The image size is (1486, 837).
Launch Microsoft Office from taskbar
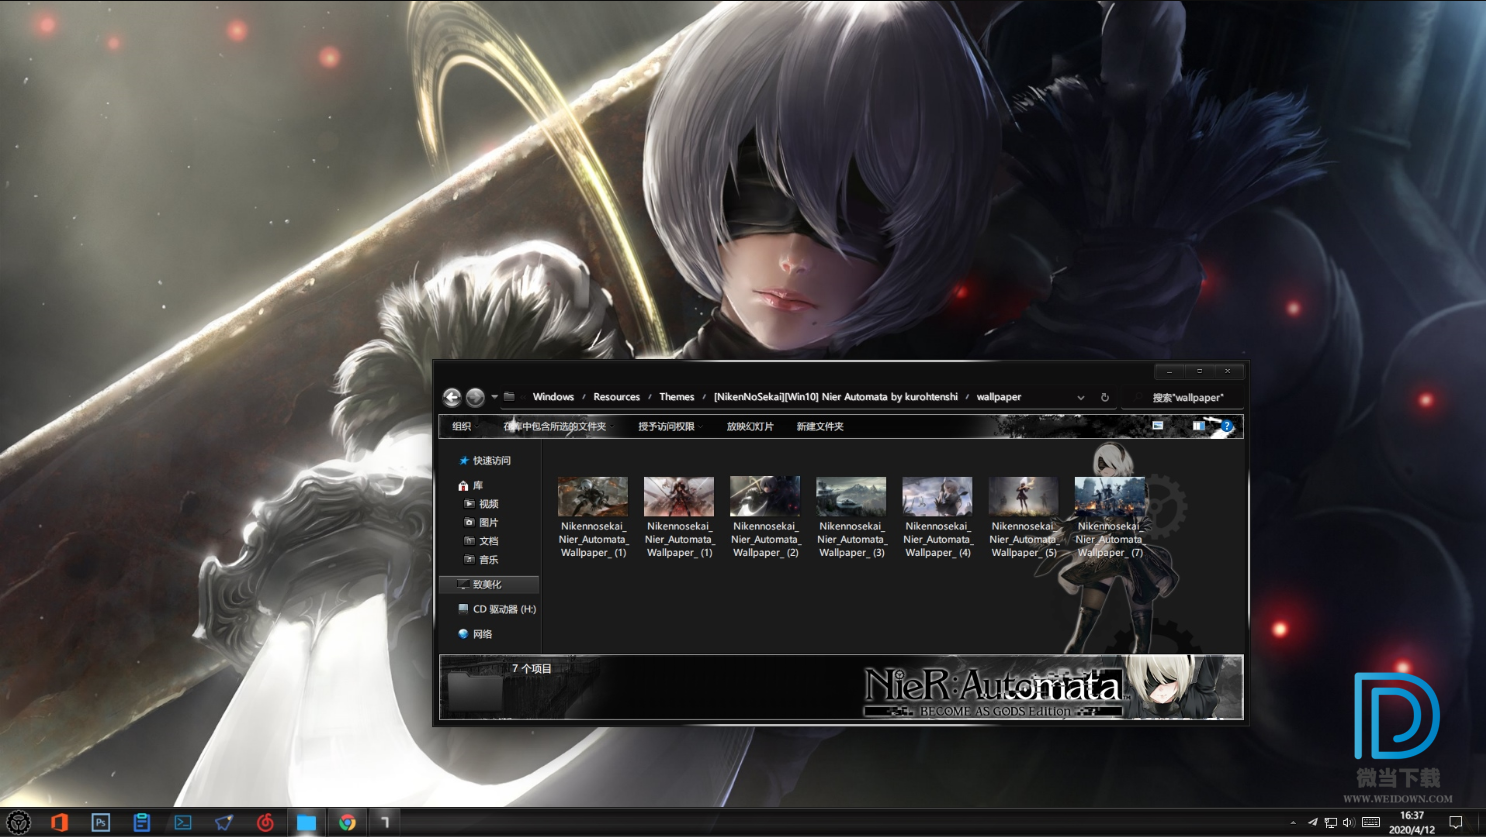click(59, 822)
